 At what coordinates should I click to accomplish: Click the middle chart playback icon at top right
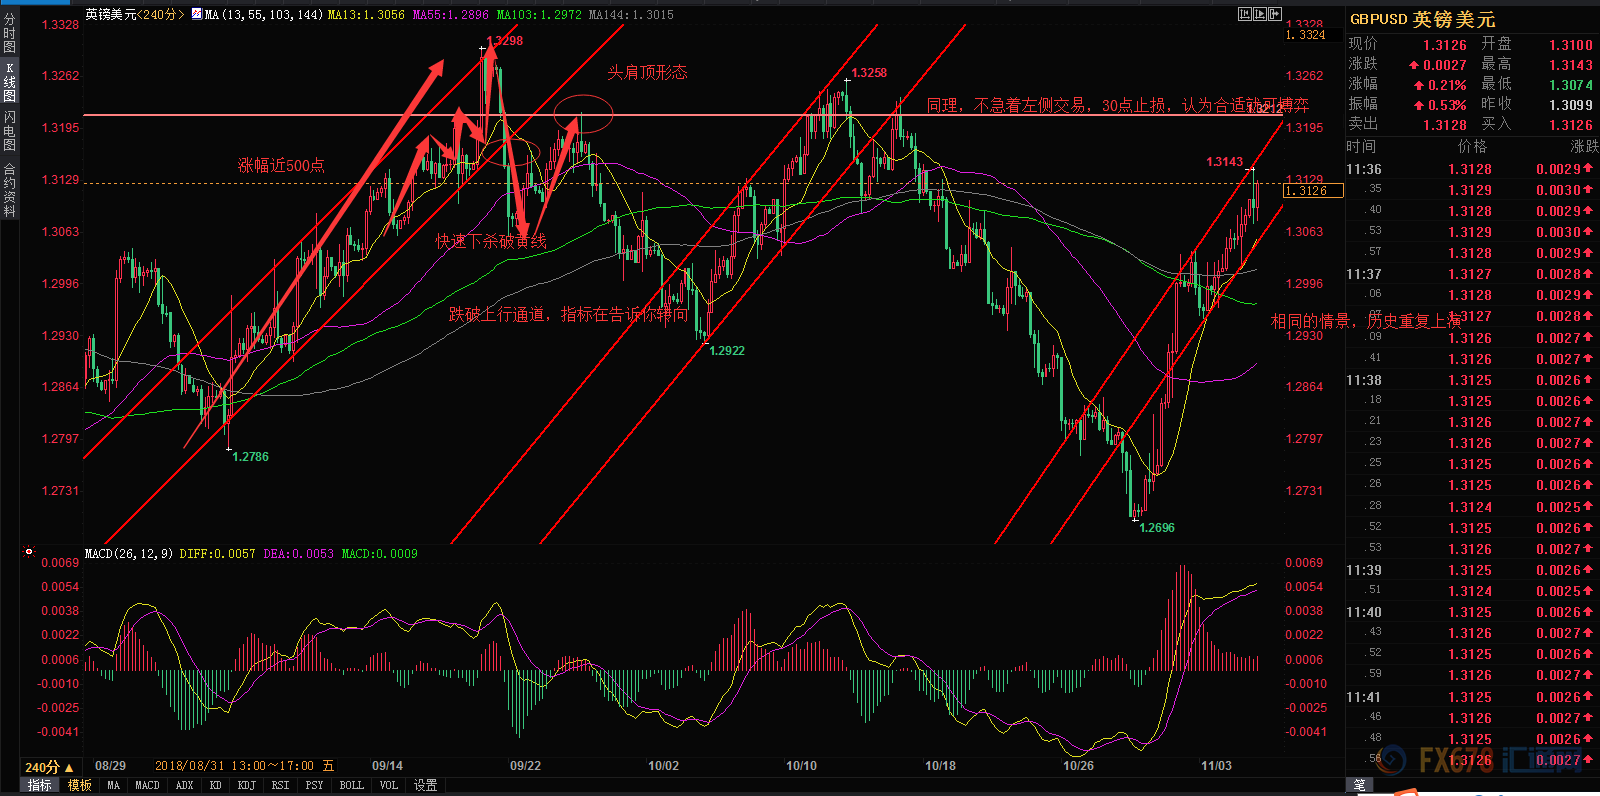pyautogui.click(x=1260, y=14)
